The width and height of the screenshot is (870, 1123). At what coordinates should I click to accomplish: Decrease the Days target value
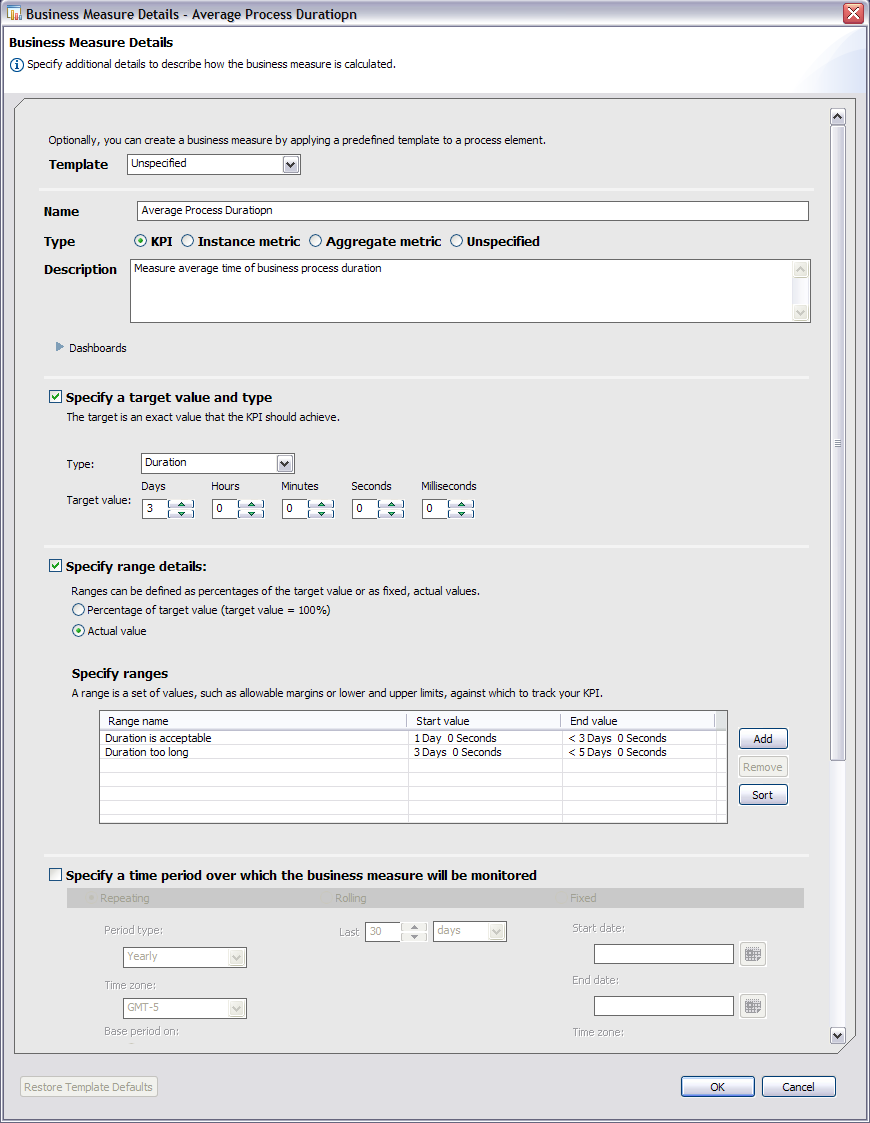pos(181,513)
